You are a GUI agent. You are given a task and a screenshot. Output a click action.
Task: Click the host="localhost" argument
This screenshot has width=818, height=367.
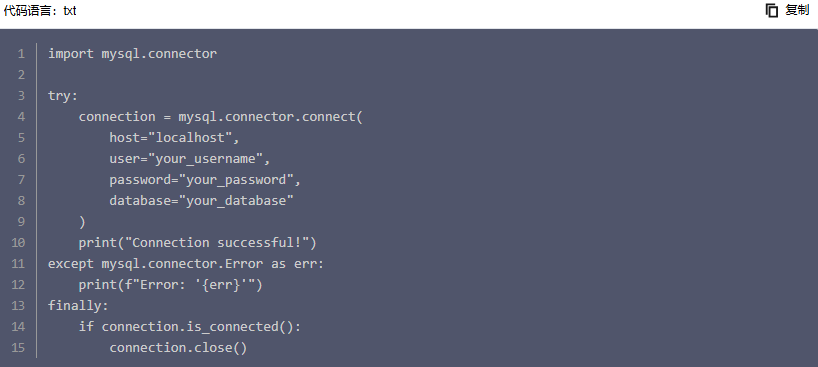(174, 138)
